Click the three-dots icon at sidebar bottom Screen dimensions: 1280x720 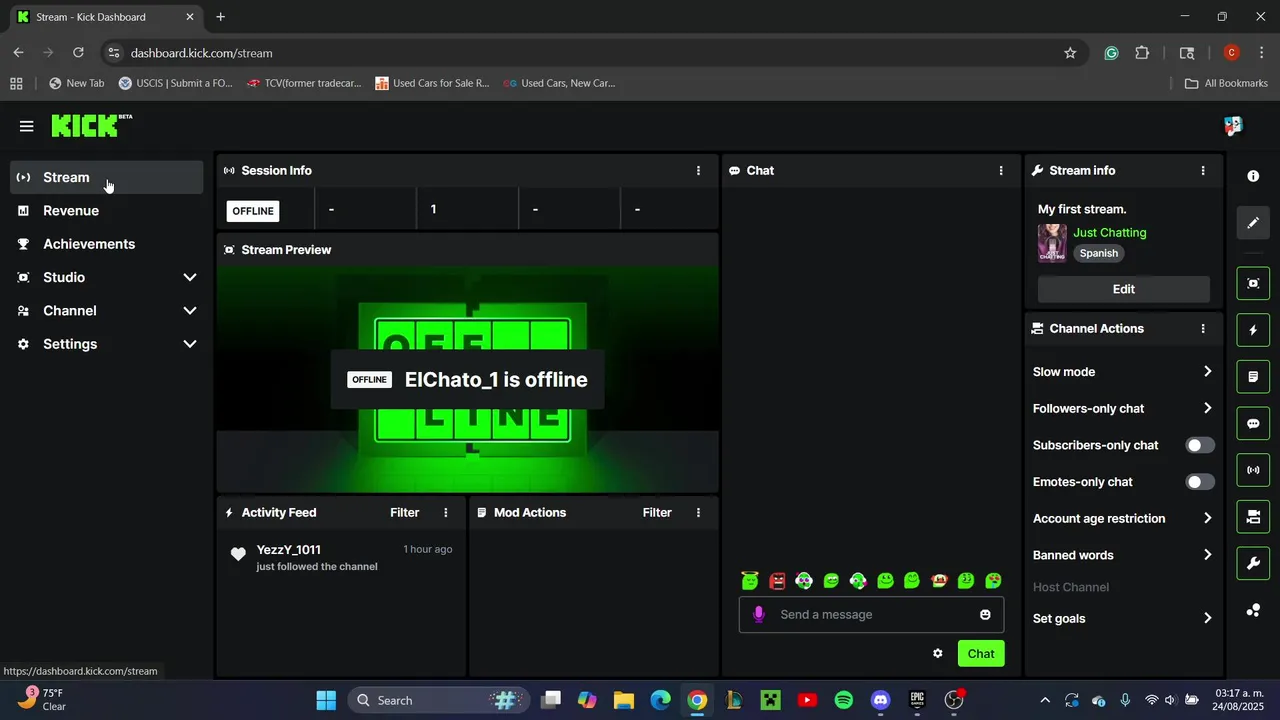pyautogui.click(x=1253, y=610)
